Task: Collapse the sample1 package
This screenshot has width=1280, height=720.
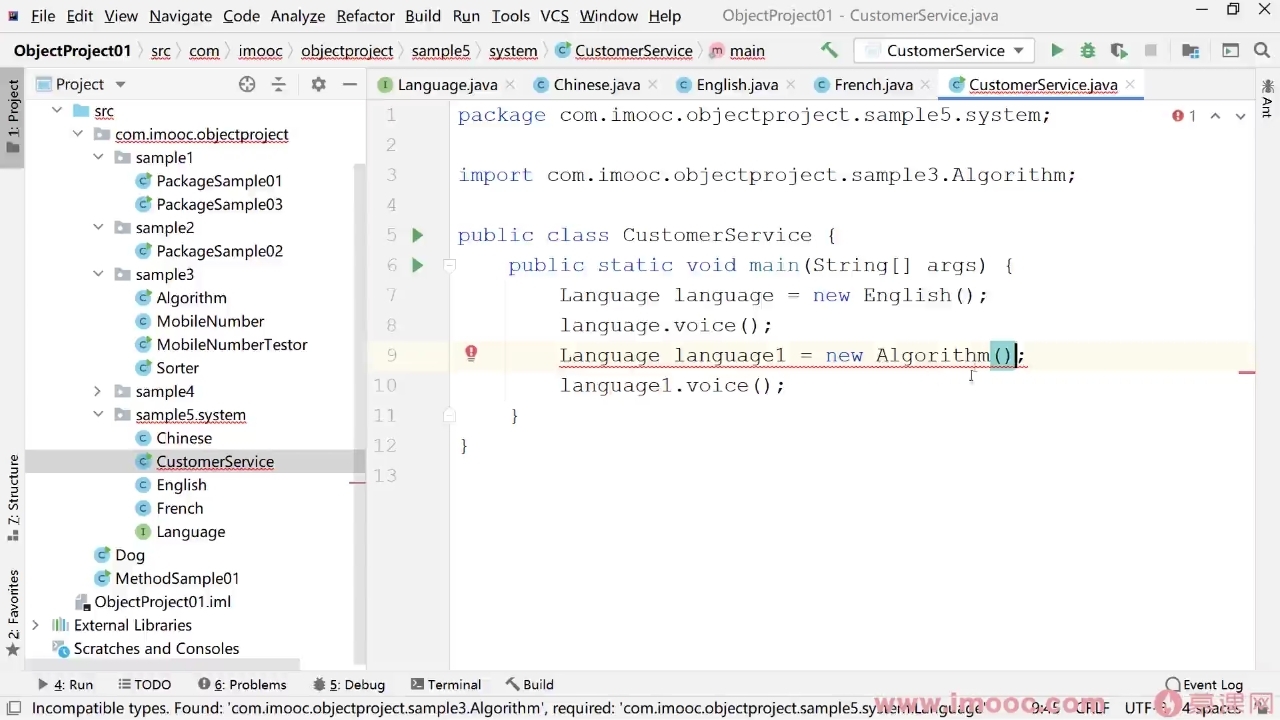Action: pyautogui.click(x=98, y=157)
